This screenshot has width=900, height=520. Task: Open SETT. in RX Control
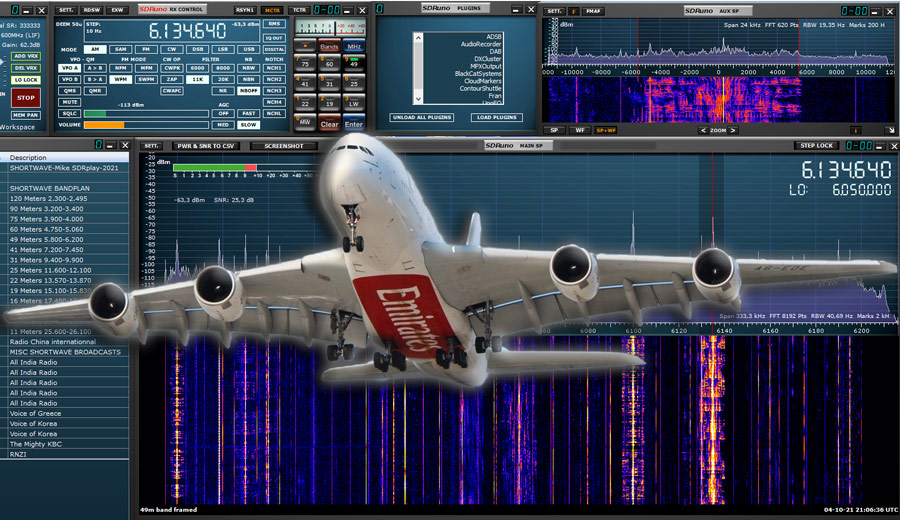click(66, 10)
